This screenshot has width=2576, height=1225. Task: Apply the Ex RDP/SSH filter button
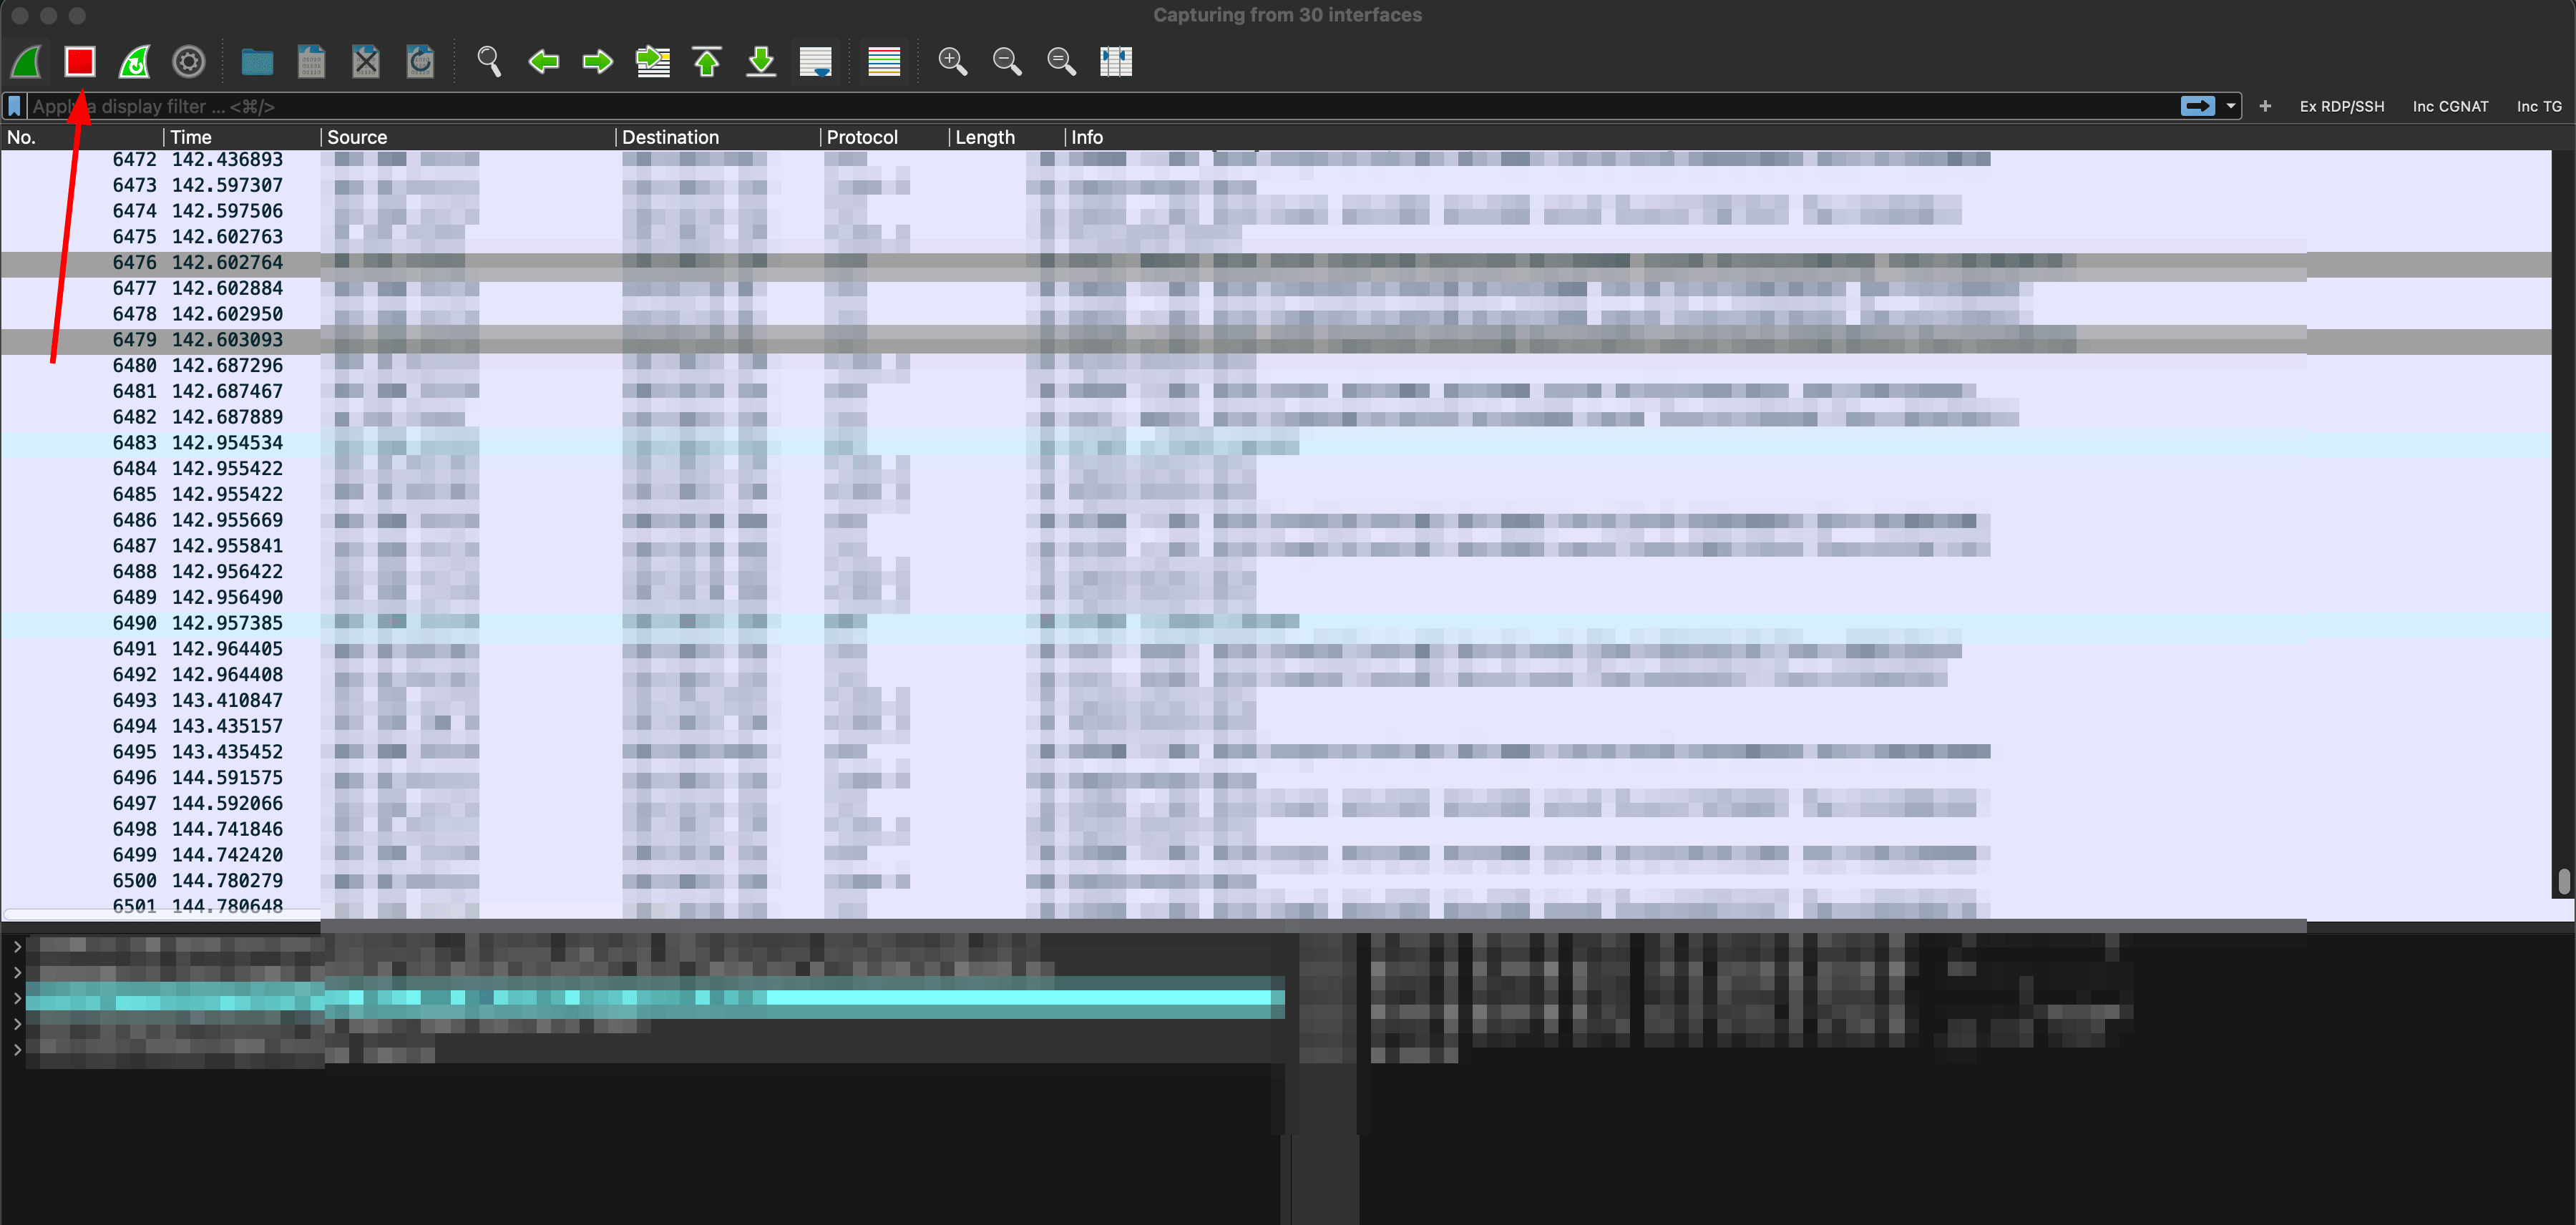pyautogui.click(x=2341, y=106)
